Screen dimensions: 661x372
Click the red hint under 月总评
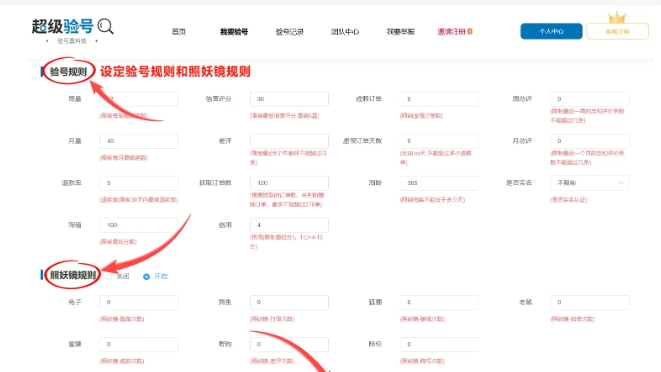587,158
